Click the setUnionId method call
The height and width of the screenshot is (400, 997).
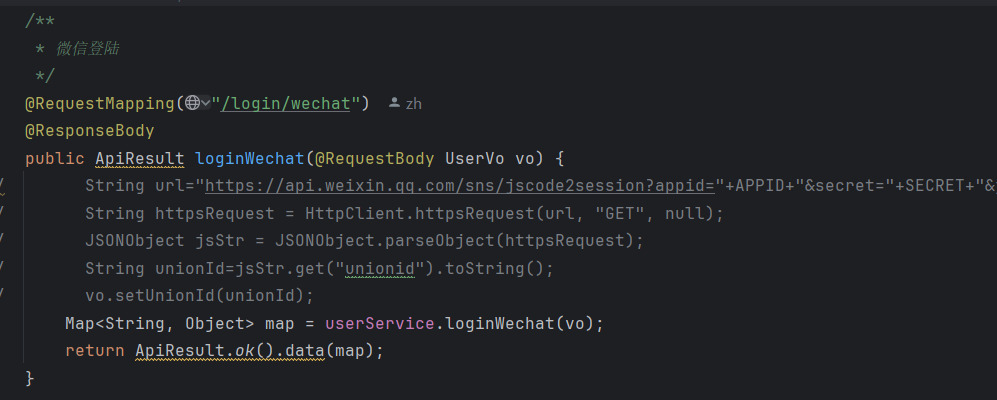click(x=157, y=296)
